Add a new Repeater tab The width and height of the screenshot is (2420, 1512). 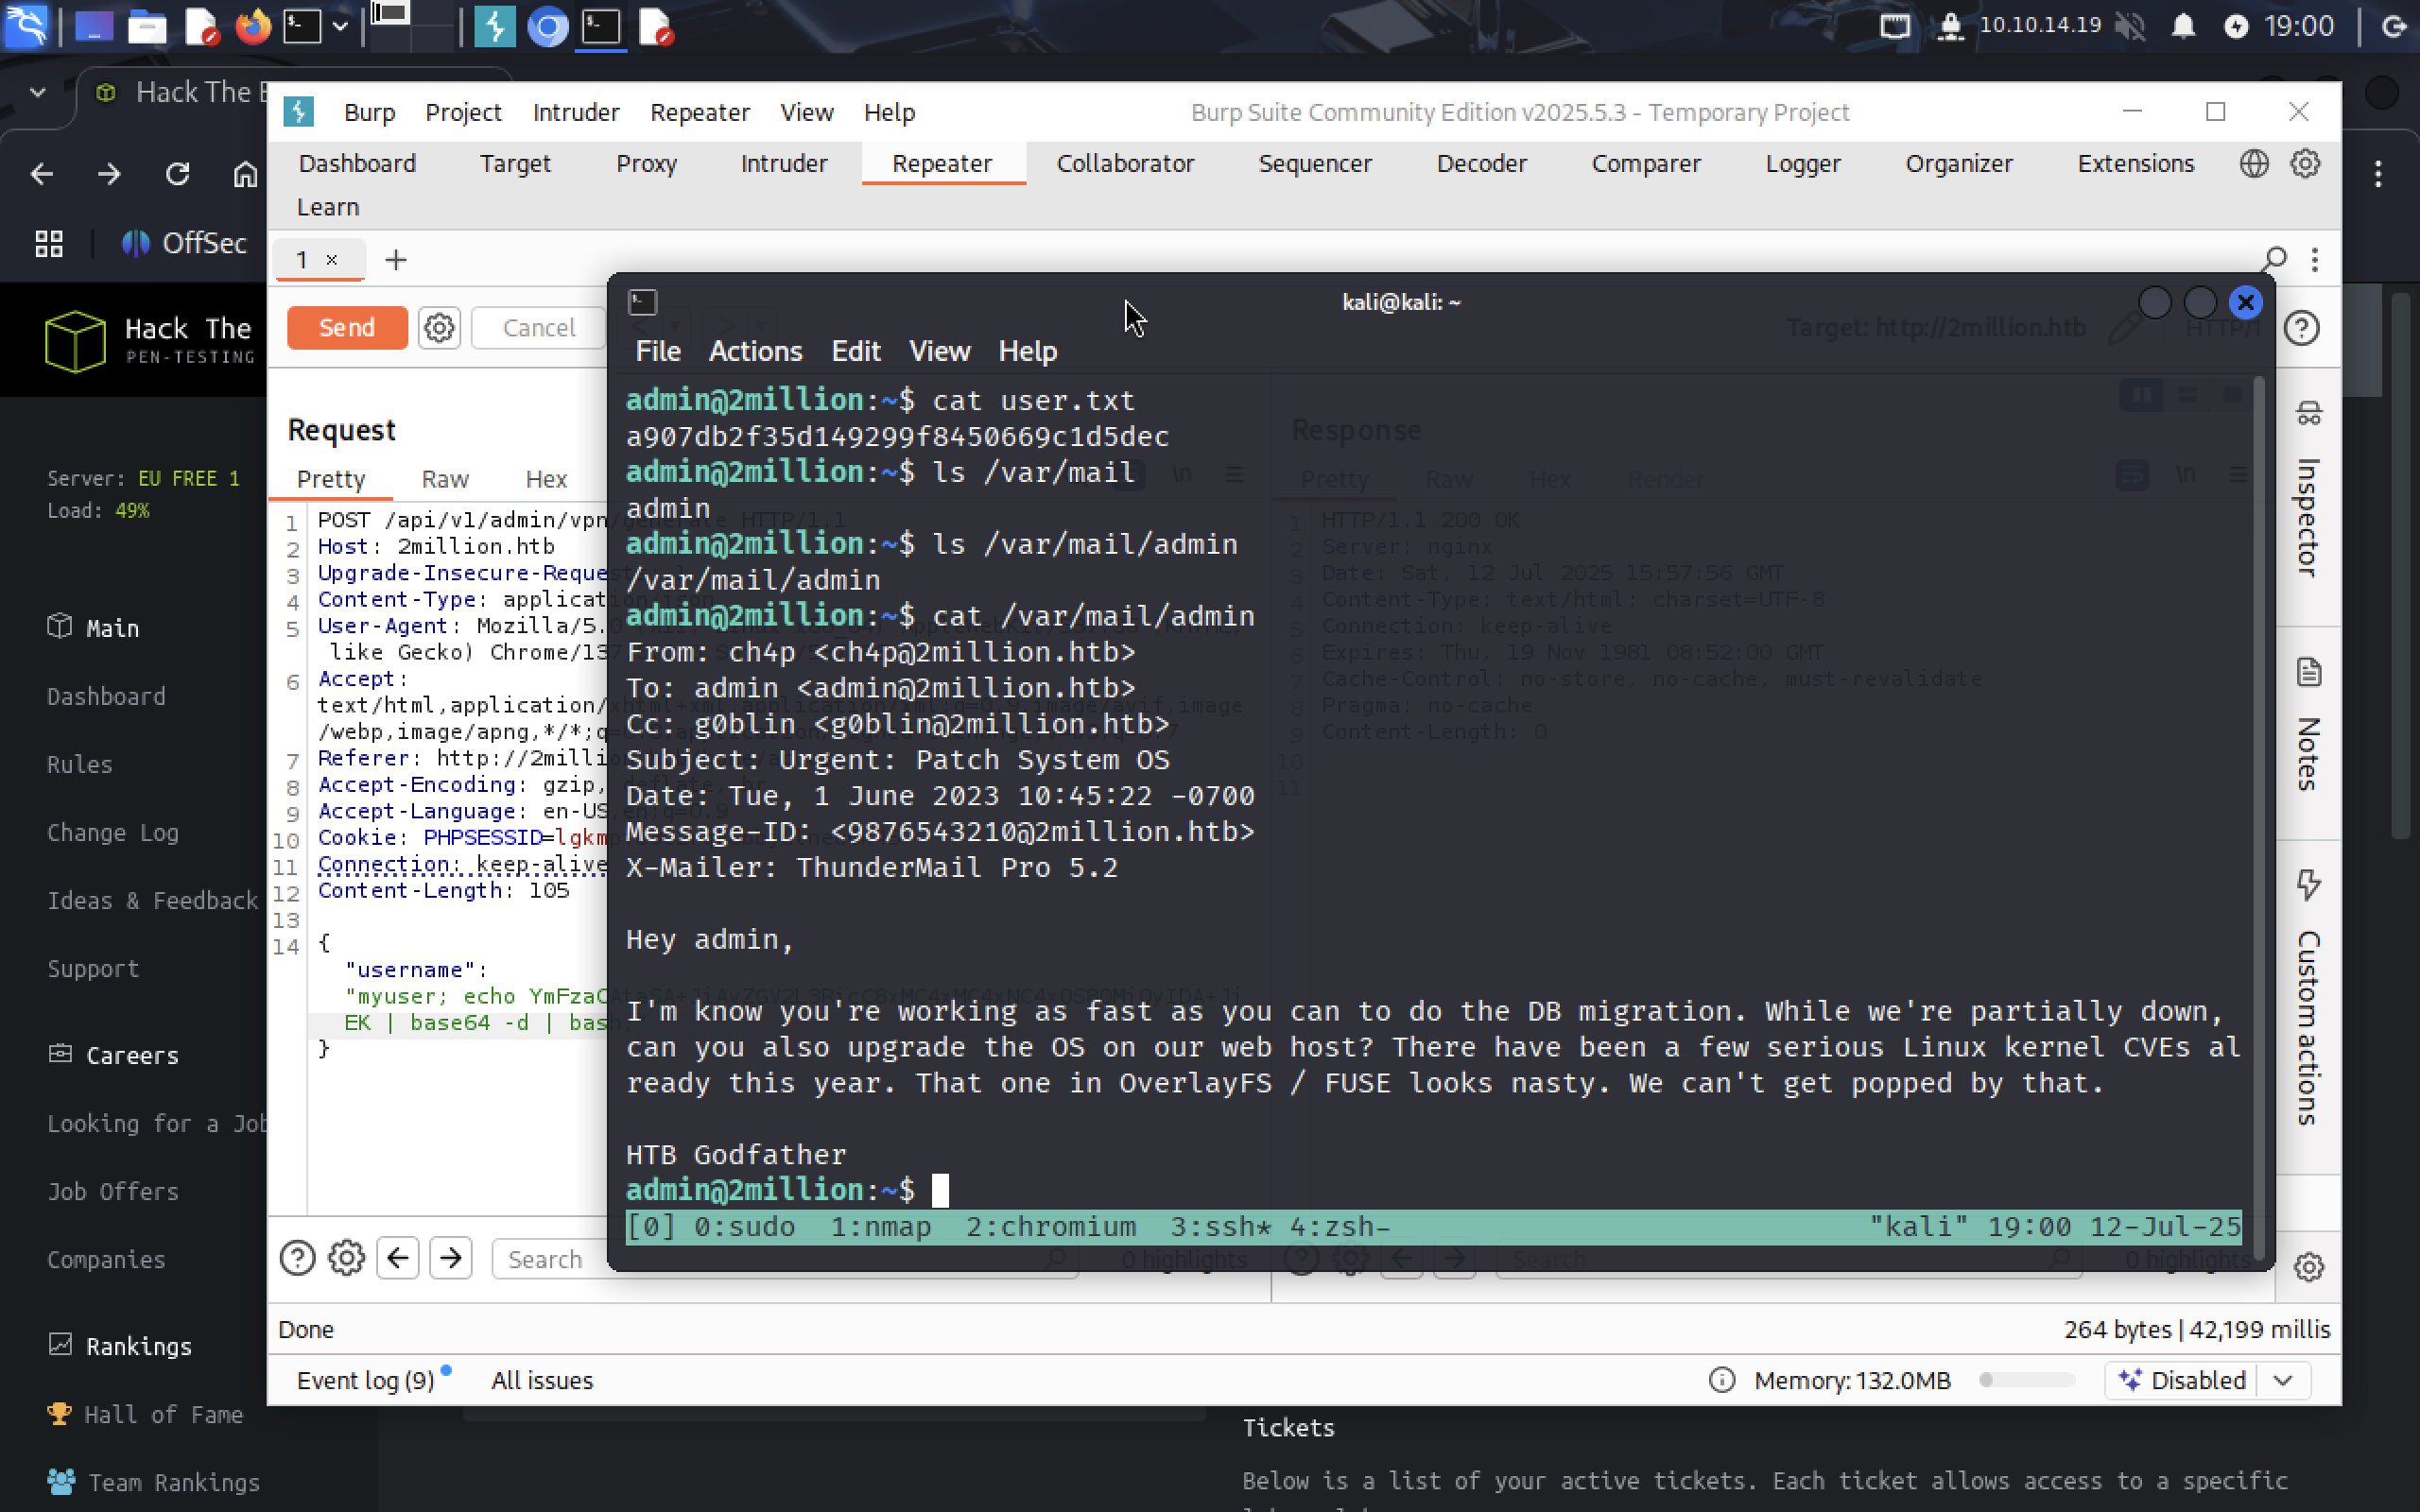396,260
